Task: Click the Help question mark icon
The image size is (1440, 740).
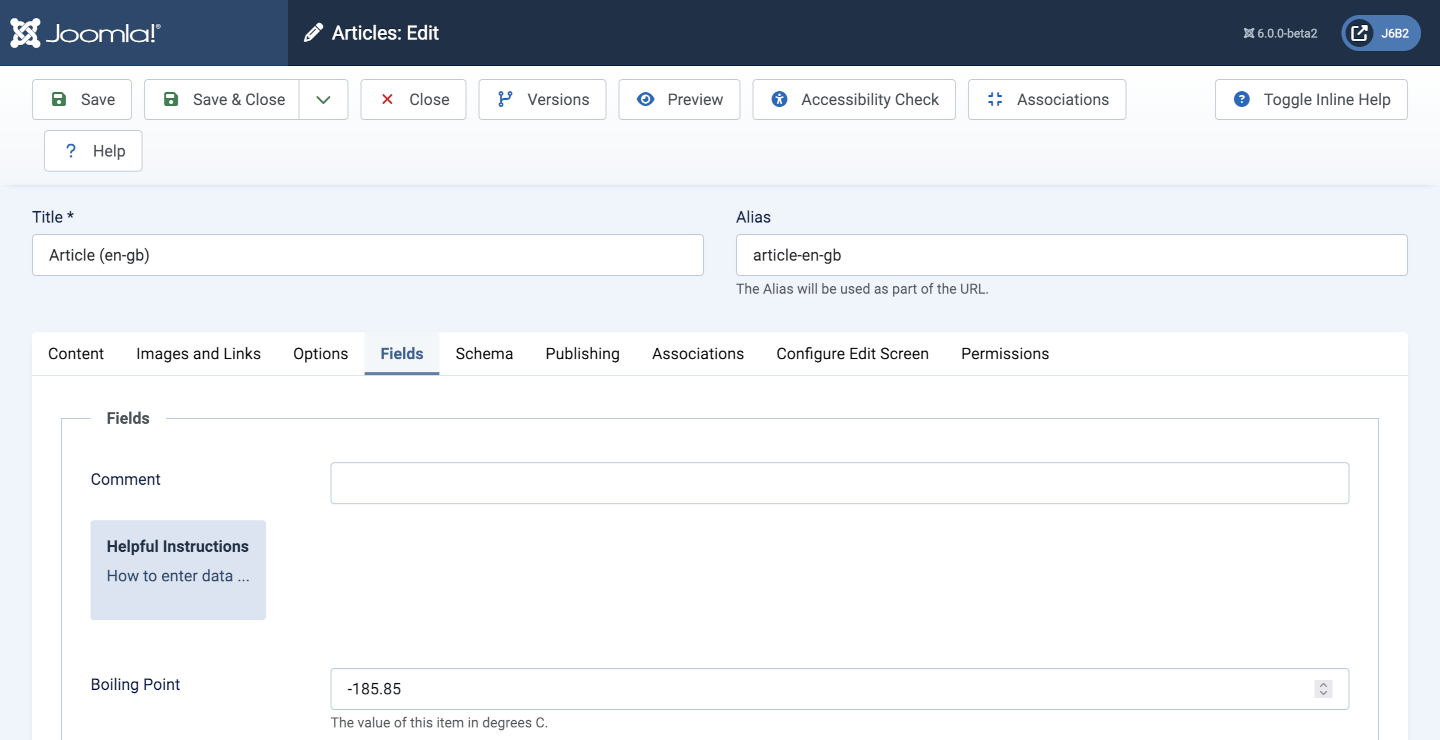Action: click(x=70, y=150)
